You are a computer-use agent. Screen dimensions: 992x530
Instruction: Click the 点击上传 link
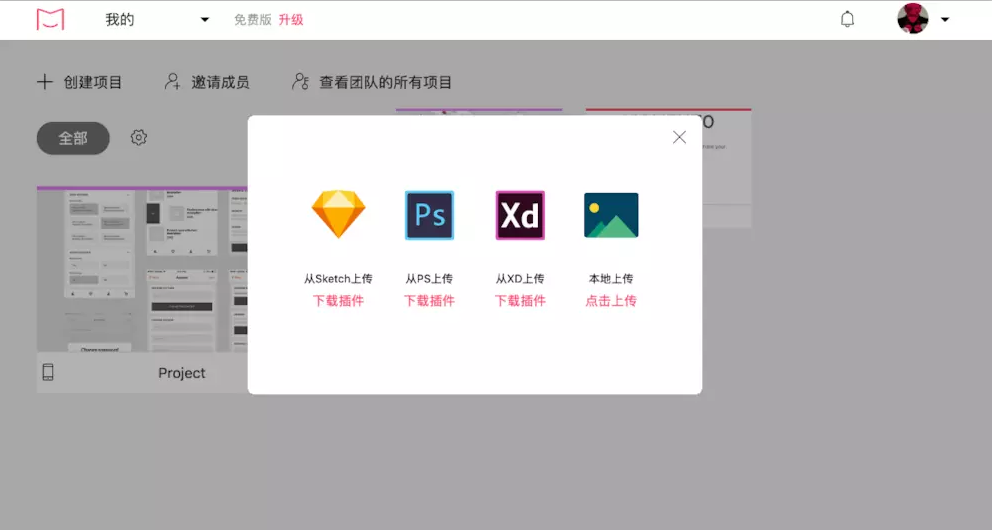pos(611,301)
